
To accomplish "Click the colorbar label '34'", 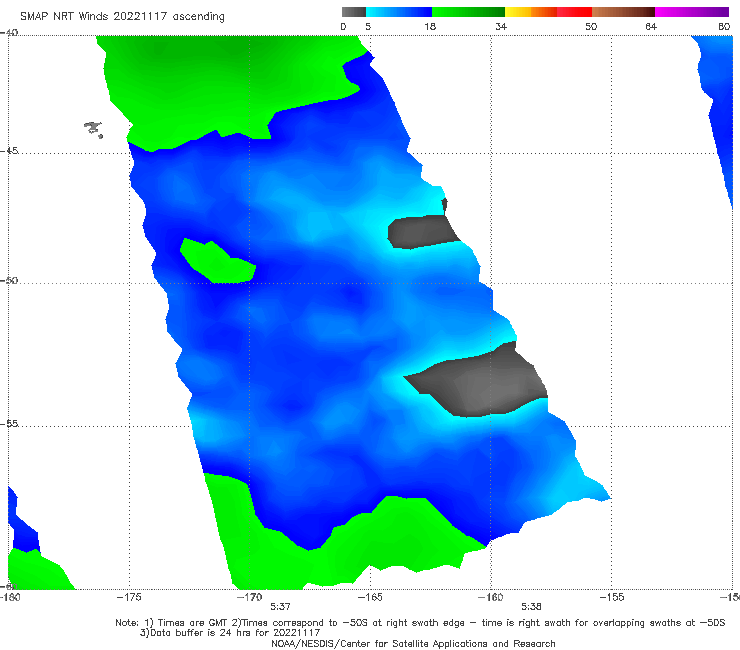I will (501, 27).
